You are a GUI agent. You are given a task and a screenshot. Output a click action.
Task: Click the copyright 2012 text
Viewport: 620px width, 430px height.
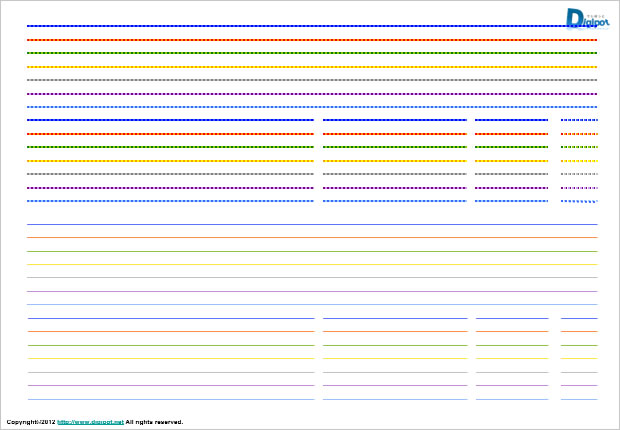coord(30,422)
